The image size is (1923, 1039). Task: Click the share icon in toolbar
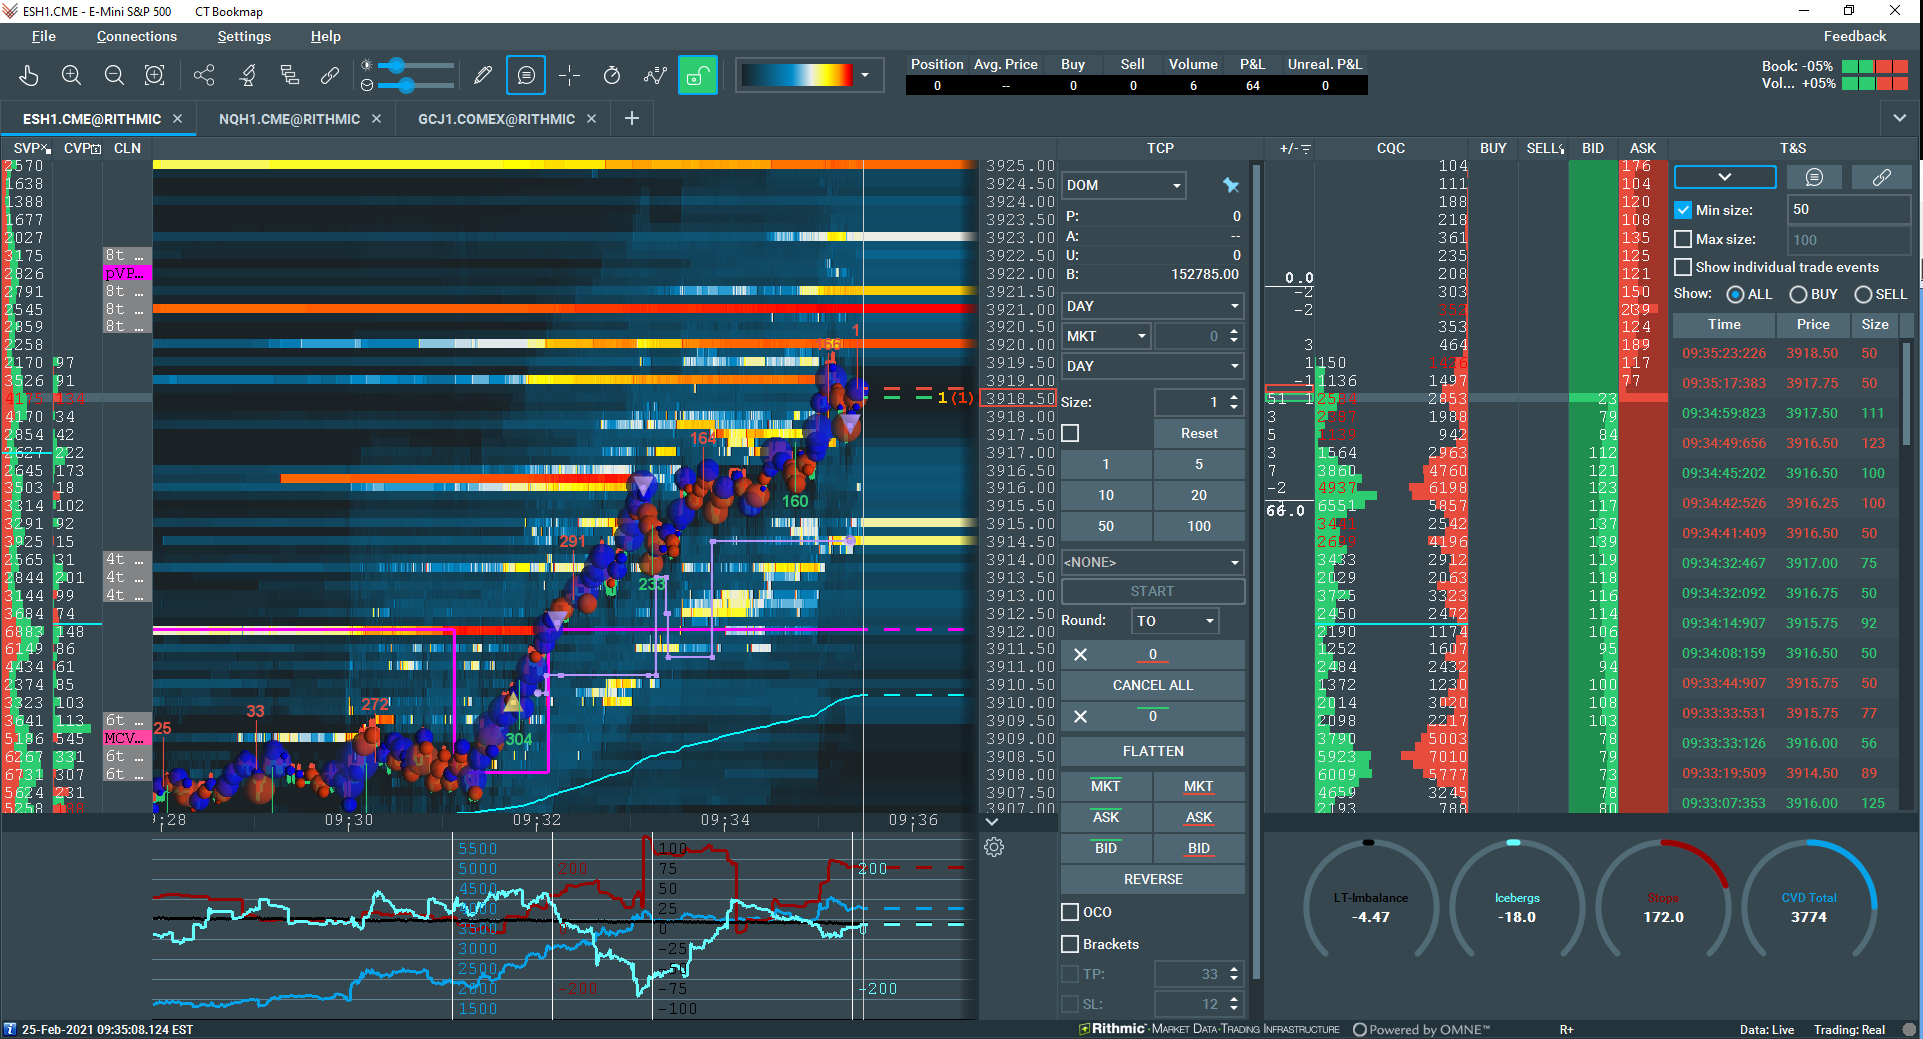coord(204,75)
